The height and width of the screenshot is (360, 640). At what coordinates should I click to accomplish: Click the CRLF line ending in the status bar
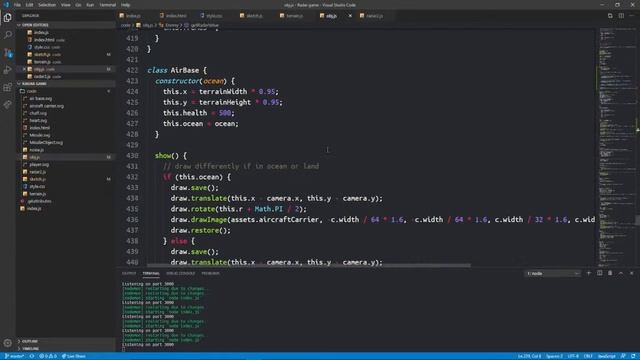(x=588, y=356)
